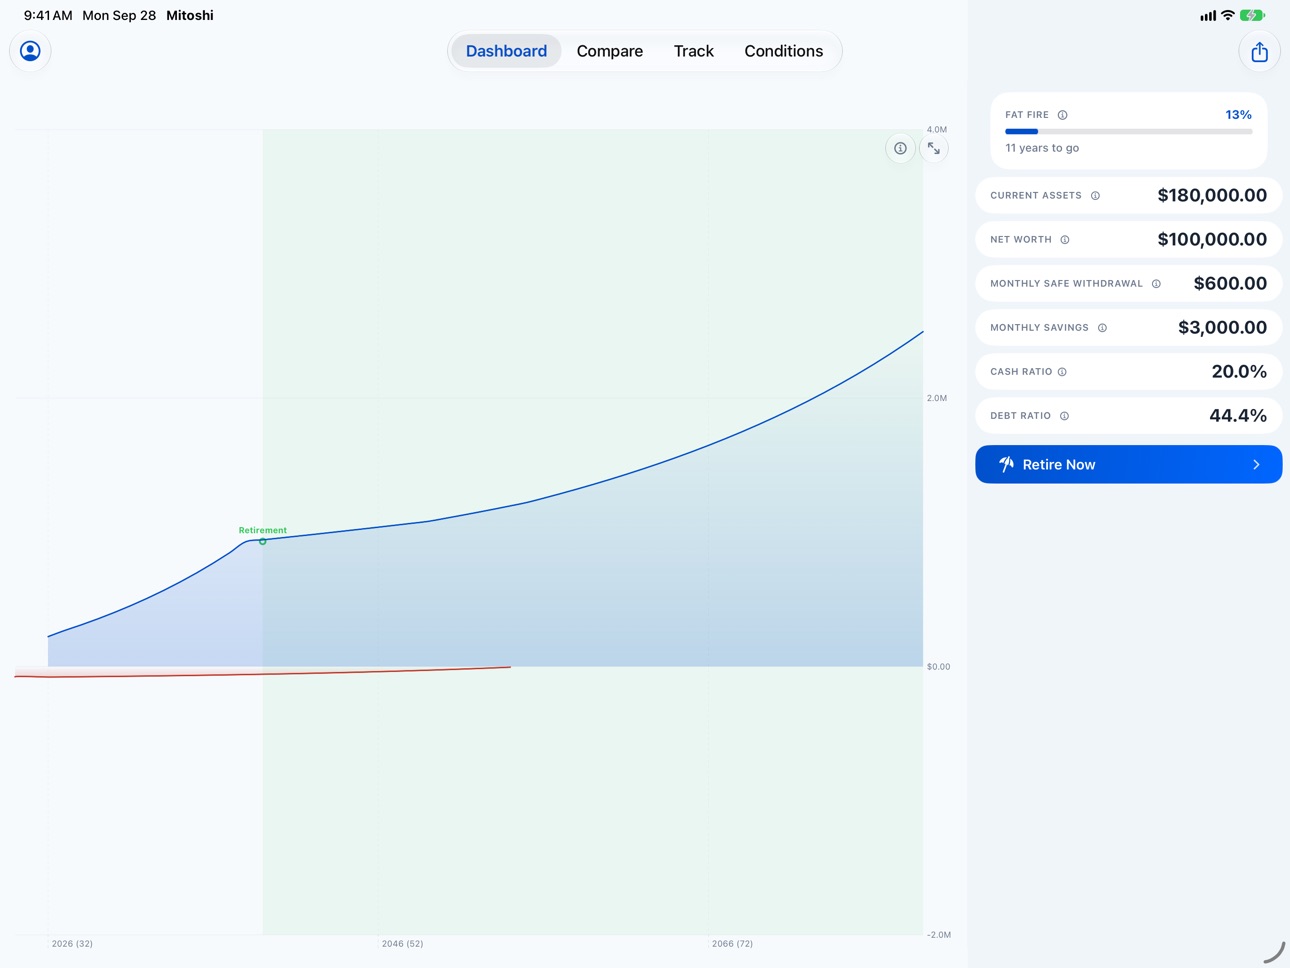Screen dimensions: 1290x968
Task: Expand chart to full screen
Action: pyautogui.click(x=933, y=148)
